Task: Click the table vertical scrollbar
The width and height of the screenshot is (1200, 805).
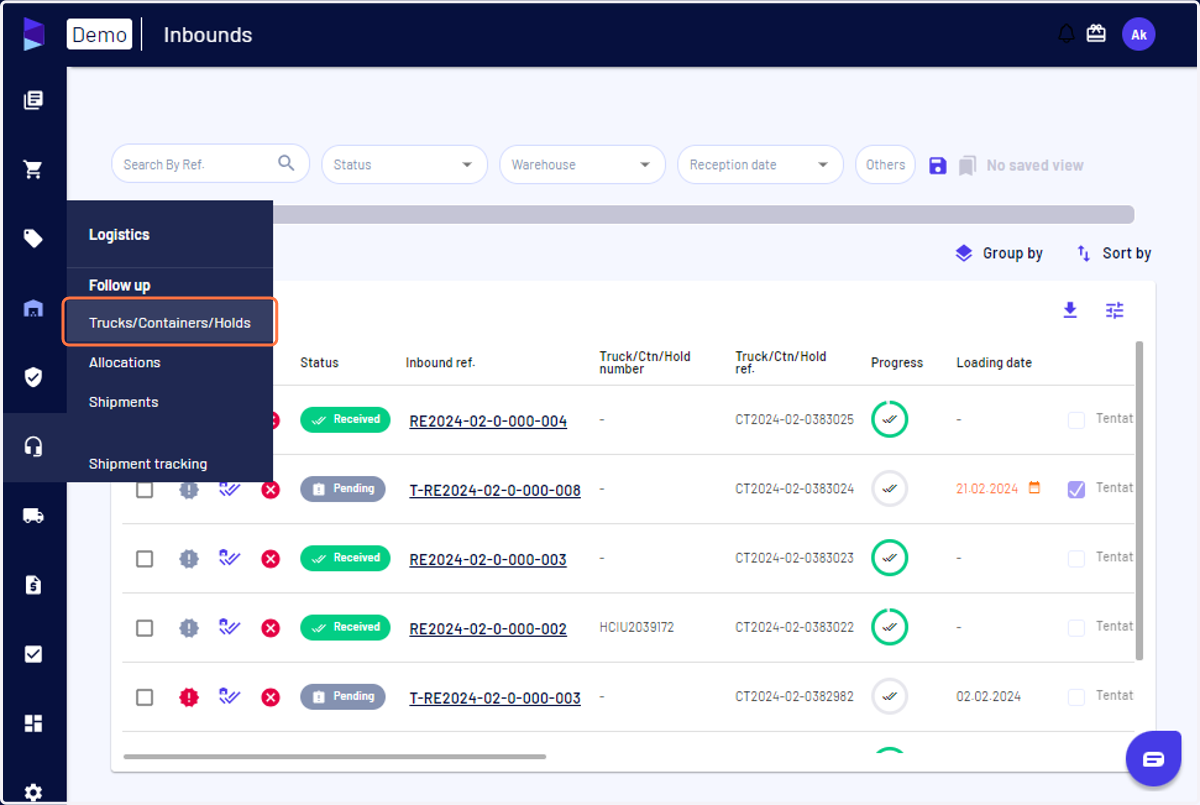Action: click(x=1140, y=501)
